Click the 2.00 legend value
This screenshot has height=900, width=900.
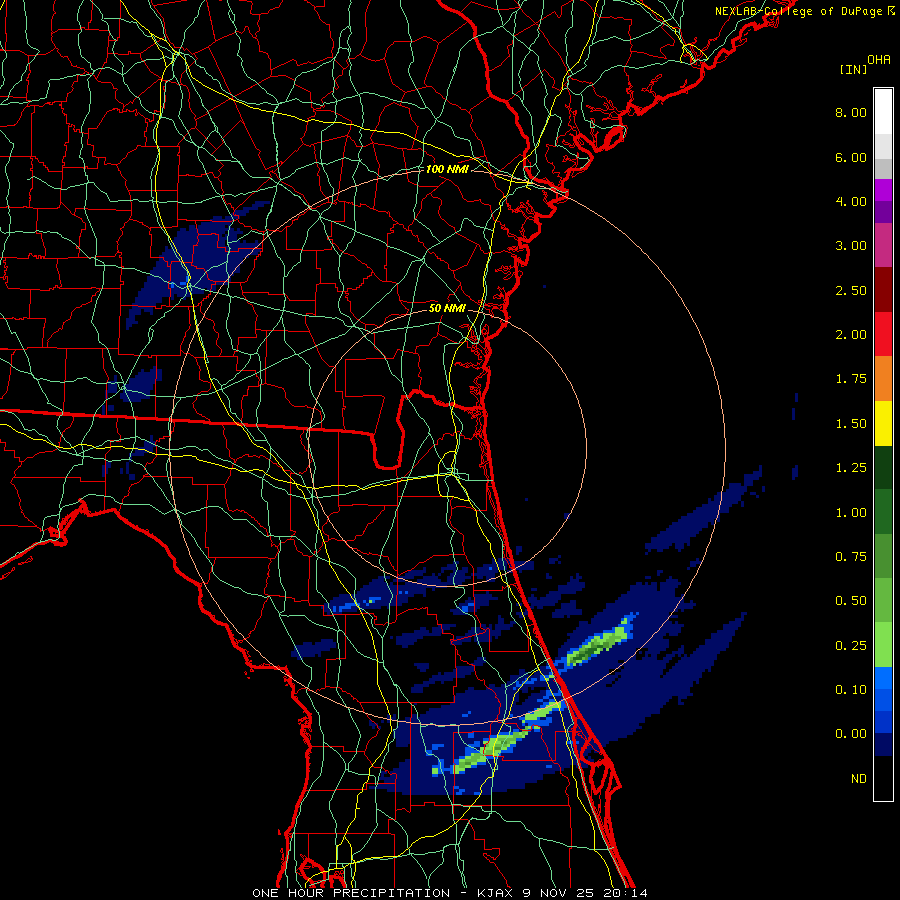click(x=851, y=335)
